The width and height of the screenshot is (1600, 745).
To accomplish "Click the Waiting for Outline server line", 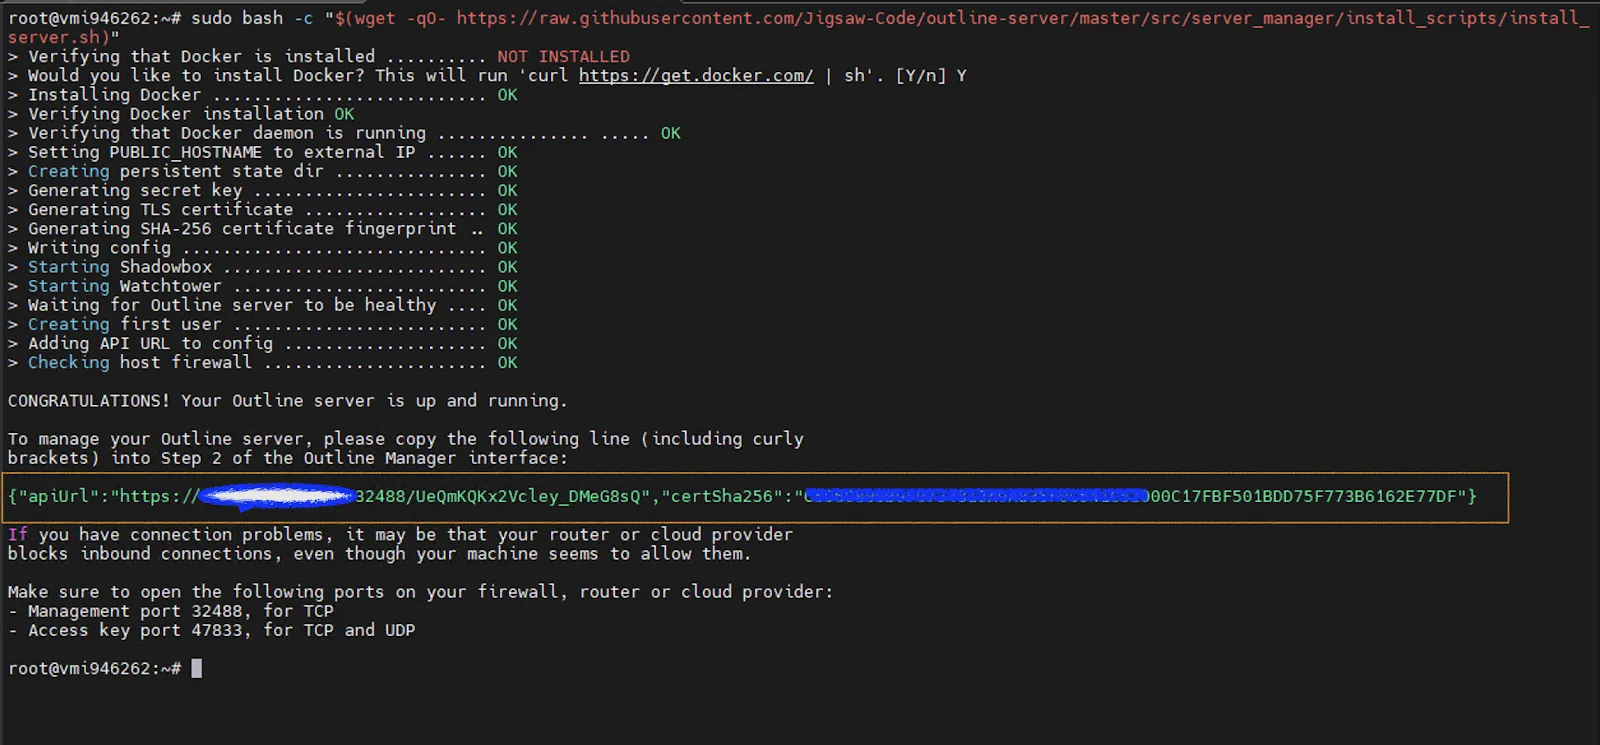I will click(x=232, y=305).
